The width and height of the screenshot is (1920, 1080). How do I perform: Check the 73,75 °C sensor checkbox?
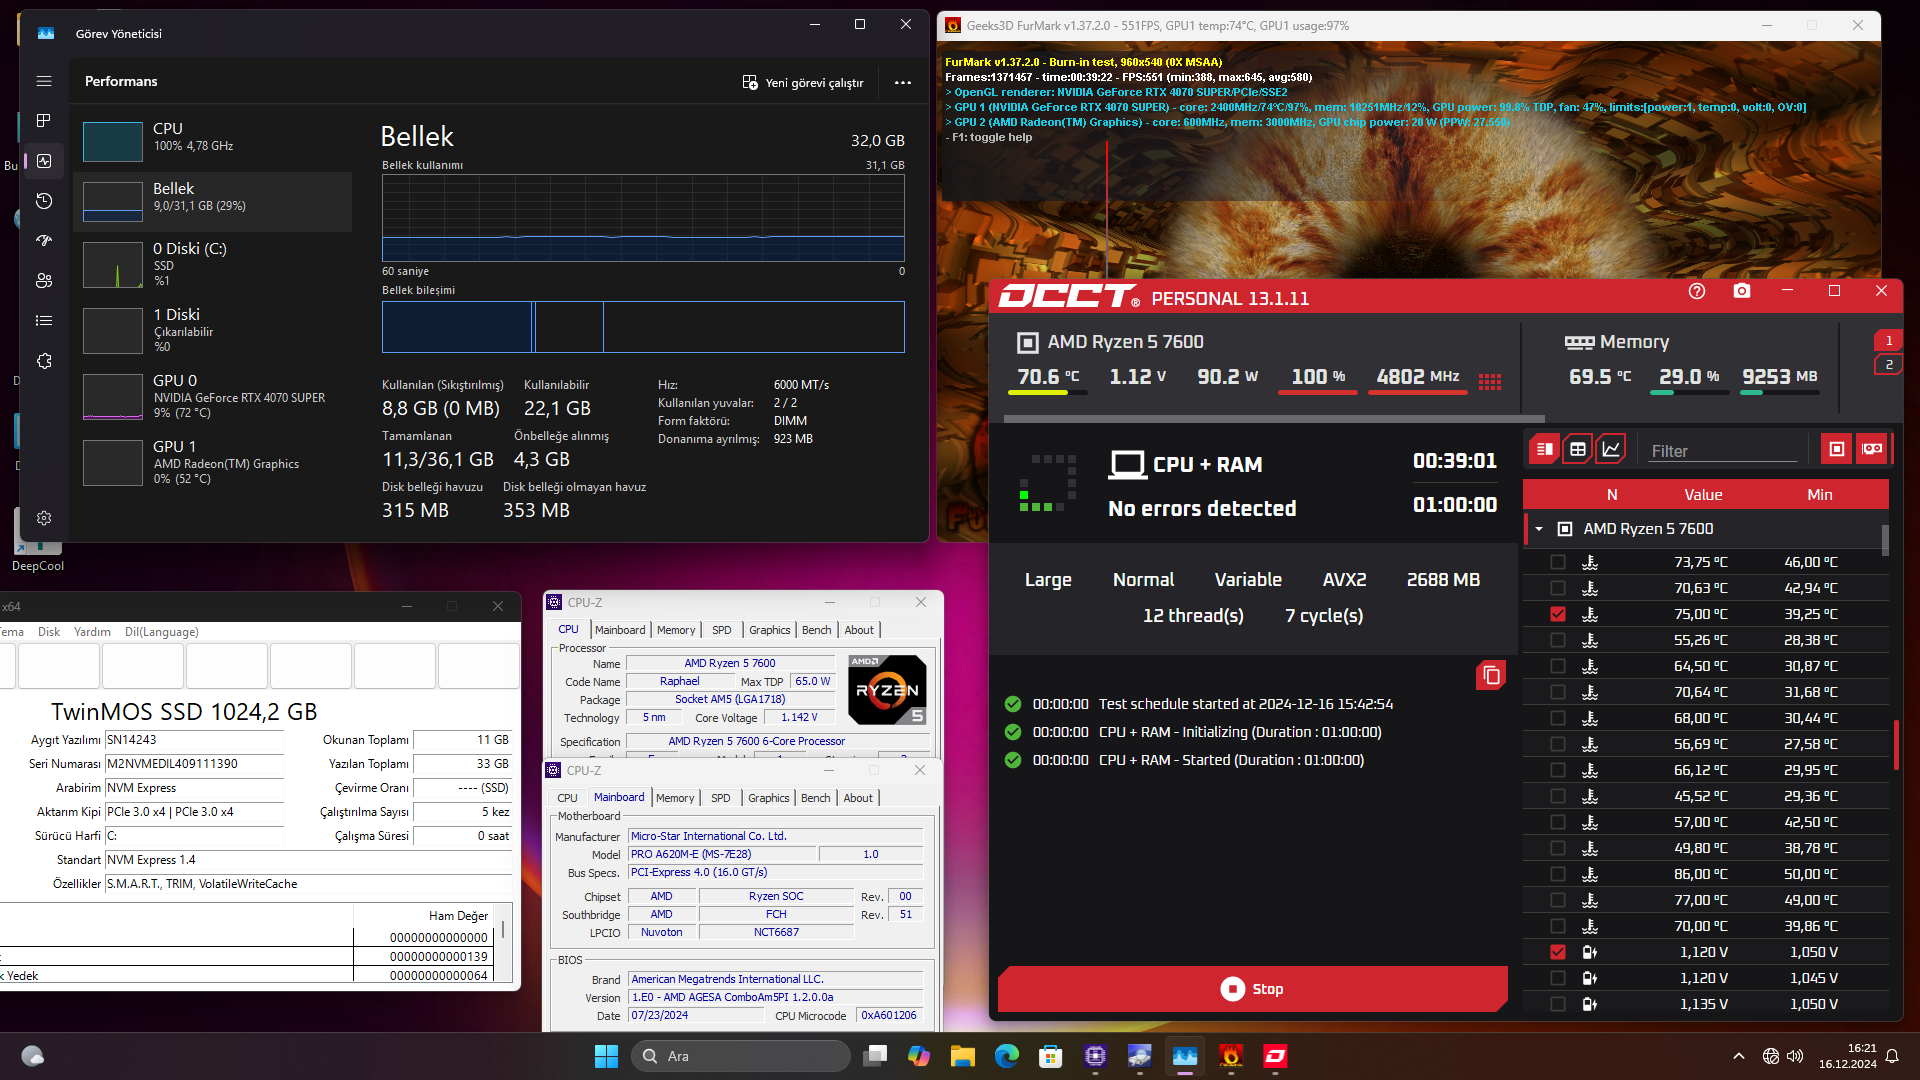(x=1558, y=562)
